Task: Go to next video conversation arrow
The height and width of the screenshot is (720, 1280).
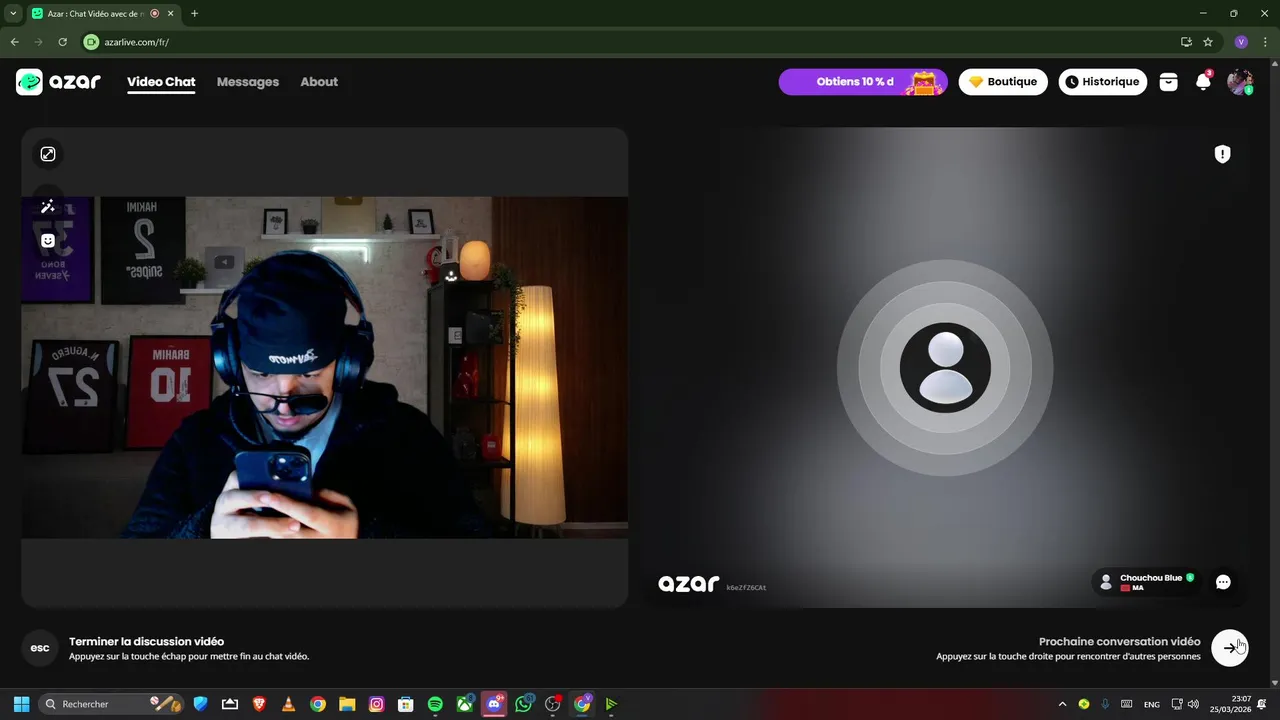Action: point(1230,648)
